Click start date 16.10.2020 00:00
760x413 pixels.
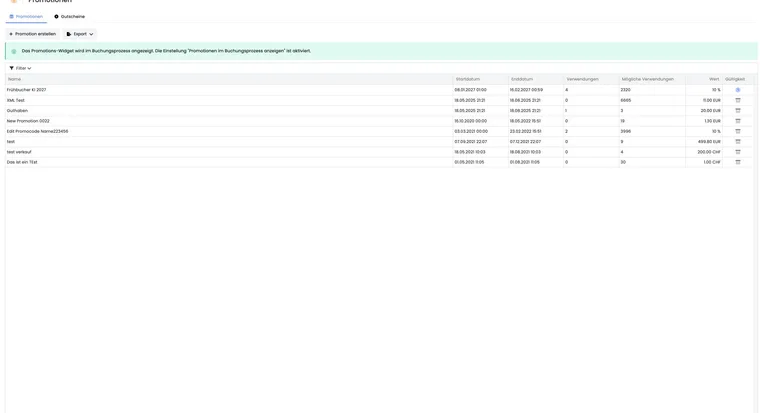coord(471,121)
